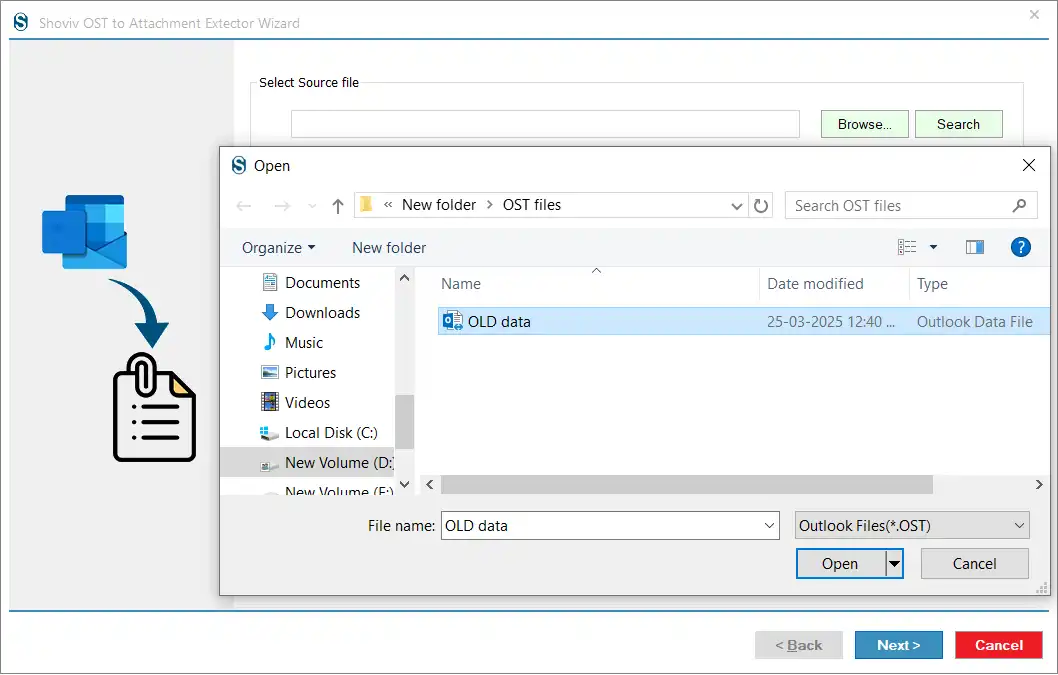Click the OLD data Outlook file icon

[x=453, y=321]
